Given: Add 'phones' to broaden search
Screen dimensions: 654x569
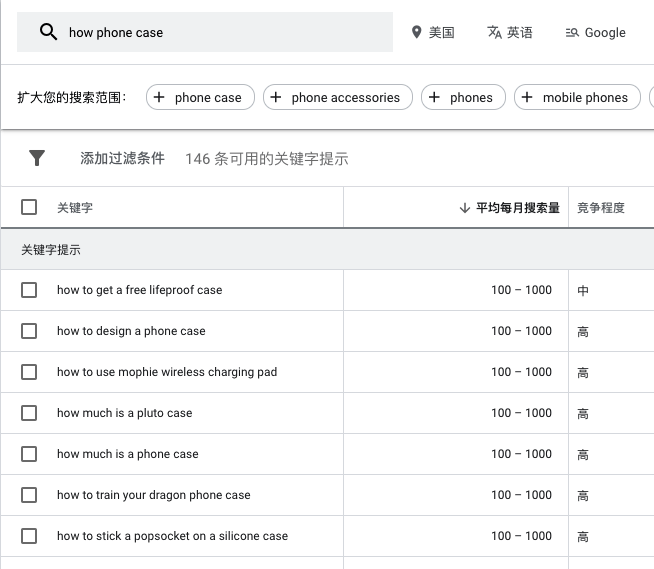Looking at the screenshot, I should pyautogui.click(x=463, y=97).
